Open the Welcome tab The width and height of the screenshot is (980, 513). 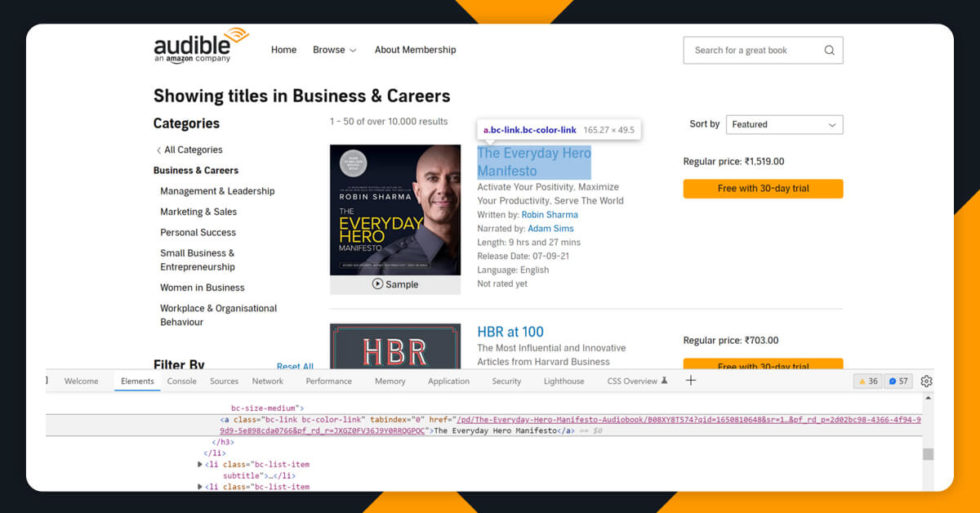click(x=81, y=381)
